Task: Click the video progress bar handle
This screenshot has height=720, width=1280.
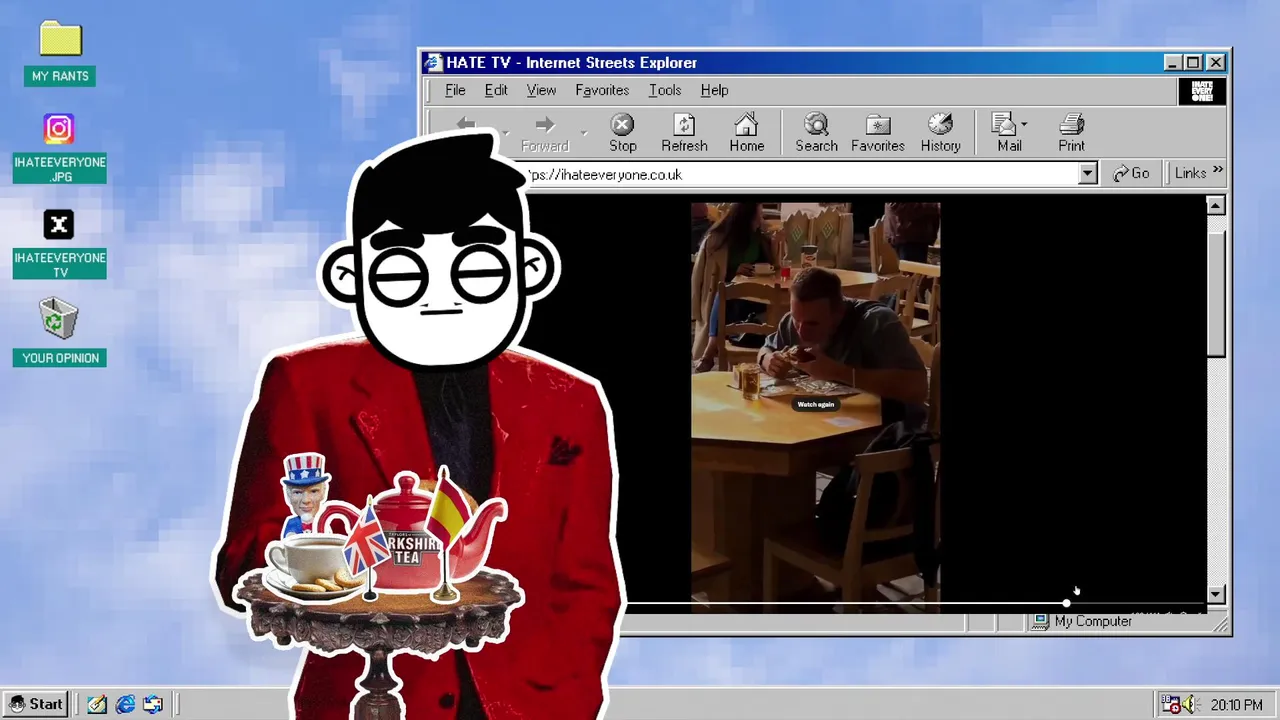Action: pyautogui.click(x=1066, y=603)
